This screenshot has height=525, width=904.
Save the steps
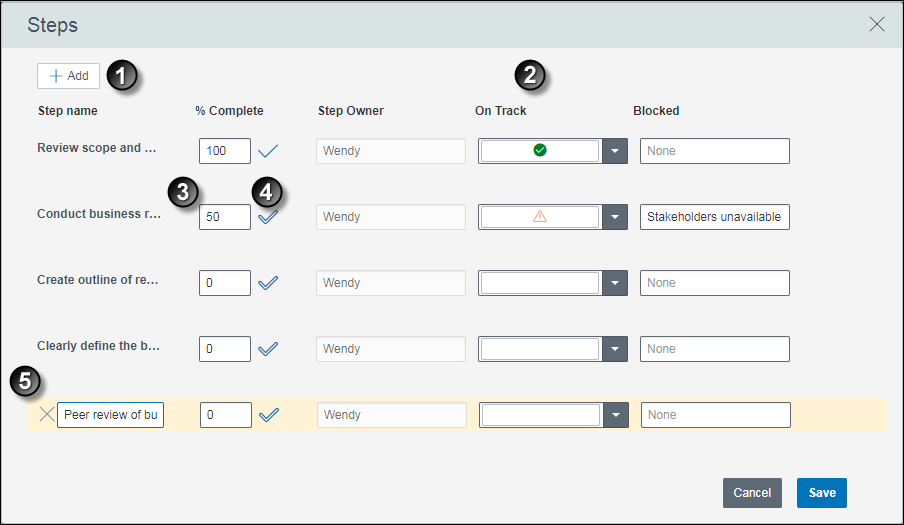[x=822, y=493]
